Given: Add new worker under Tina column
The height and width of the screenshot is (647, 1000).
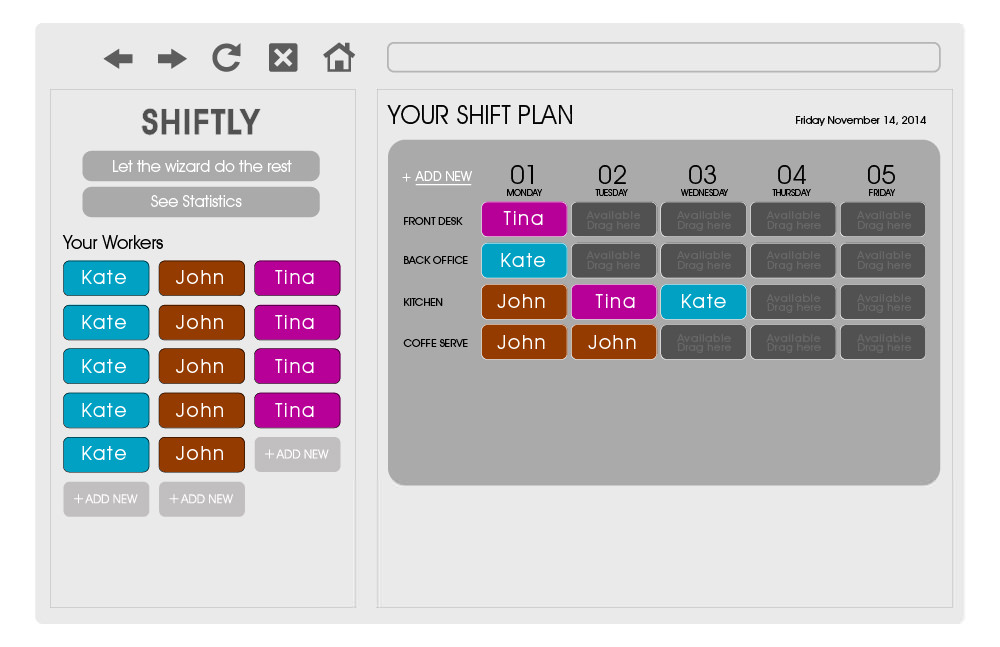Looking at the screenshot, I should [297, 454].
